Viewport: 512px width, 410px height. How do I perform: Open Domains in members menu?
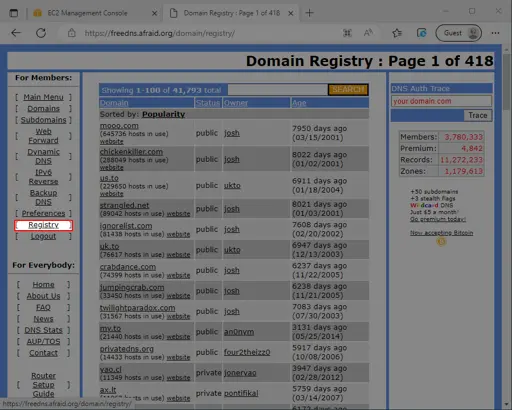[x=43, y=109]
